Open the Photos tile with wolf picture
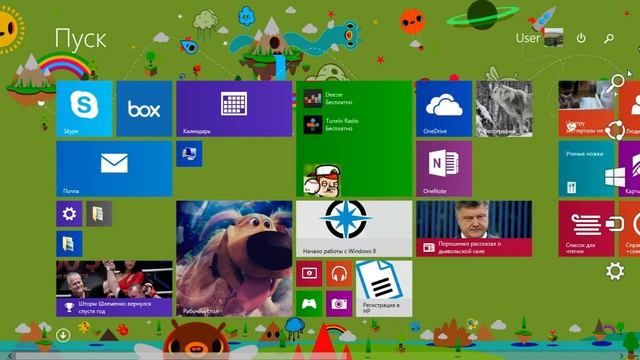The height and width of the screenshot is (360, 640). pos(504,109)
